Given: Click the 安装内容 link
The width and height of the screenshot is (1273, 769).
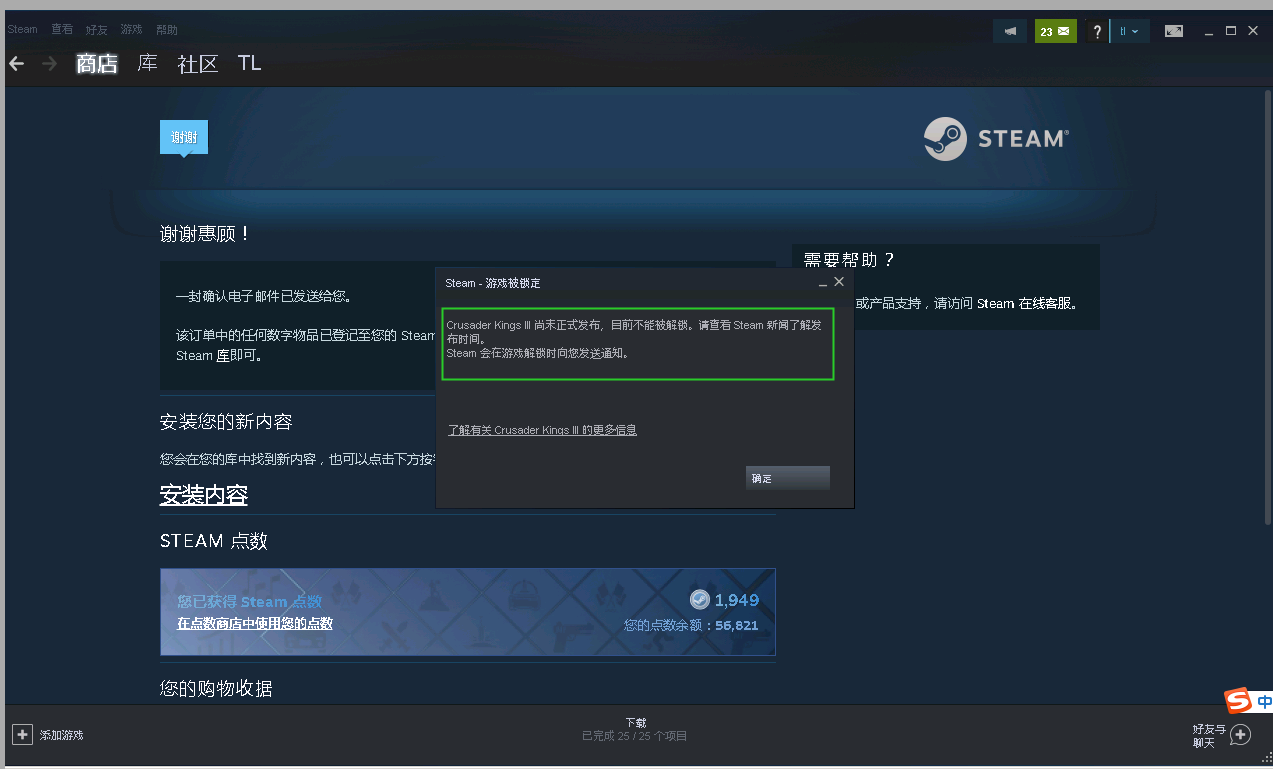Looking at the screenshot, I should click(x=204, y=495).
